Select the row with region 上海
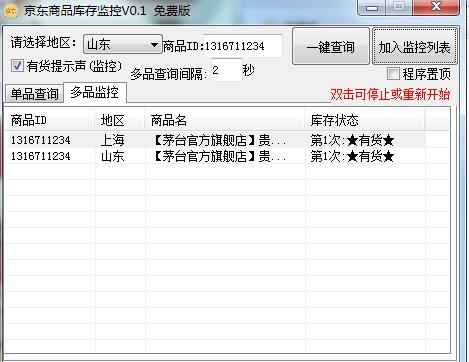The width and height of the screenshot is (469, 362). pos(215,140)
